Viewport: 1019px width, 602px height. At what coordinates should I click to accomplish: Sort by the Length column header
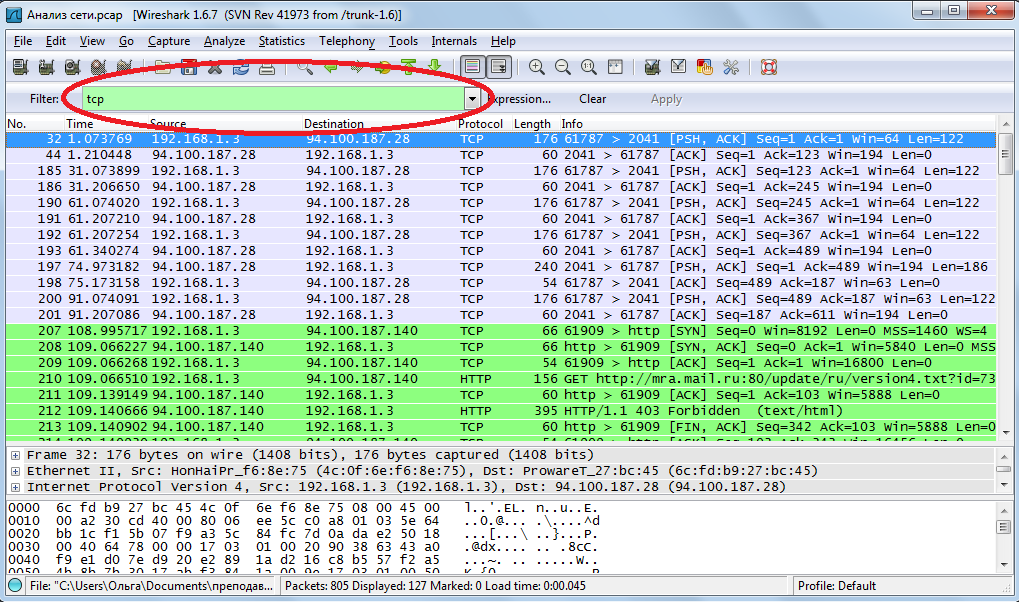[535, 124]
